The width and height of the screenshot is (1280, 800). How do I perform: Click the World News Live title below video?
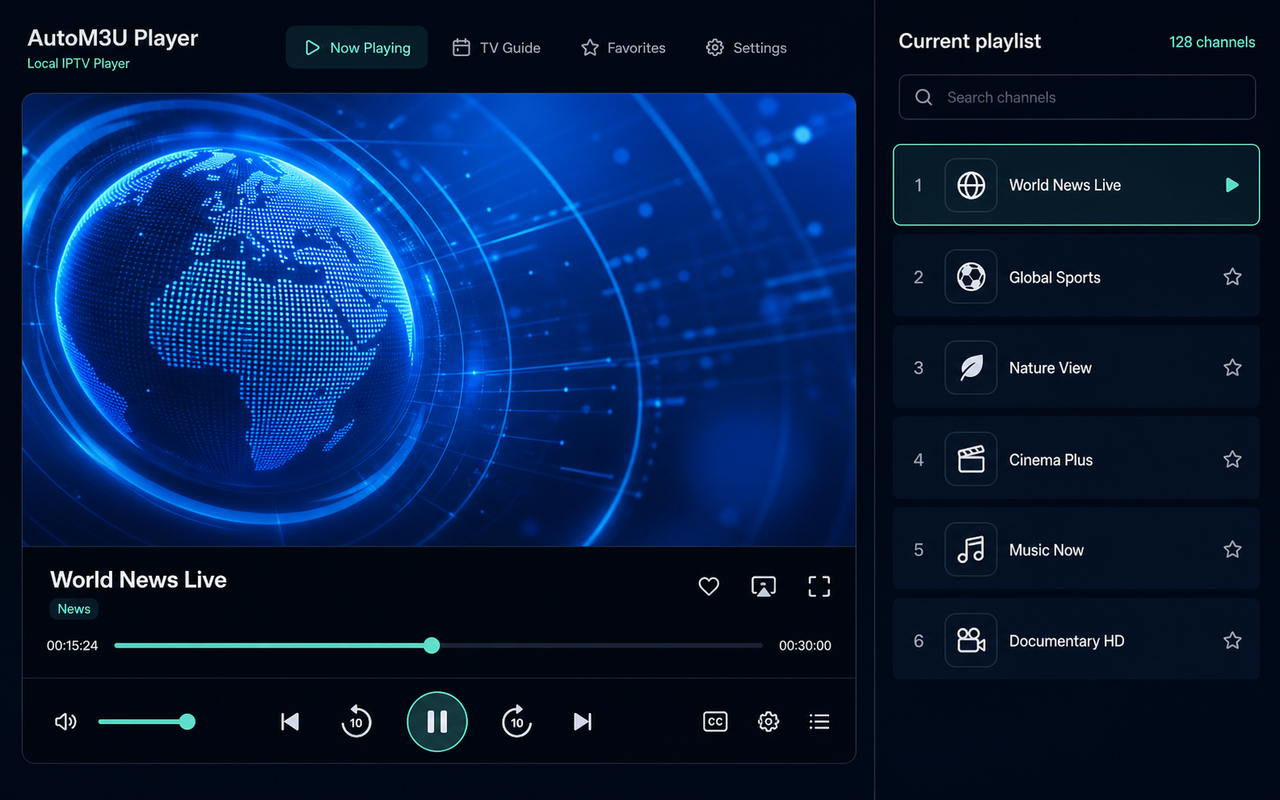[138, 580]
